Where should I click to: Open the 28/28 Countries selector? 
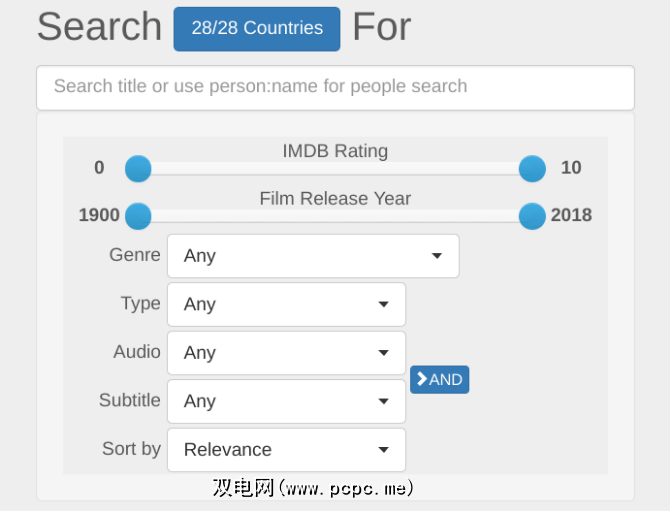pyautogui.click(x=256, y=29)
